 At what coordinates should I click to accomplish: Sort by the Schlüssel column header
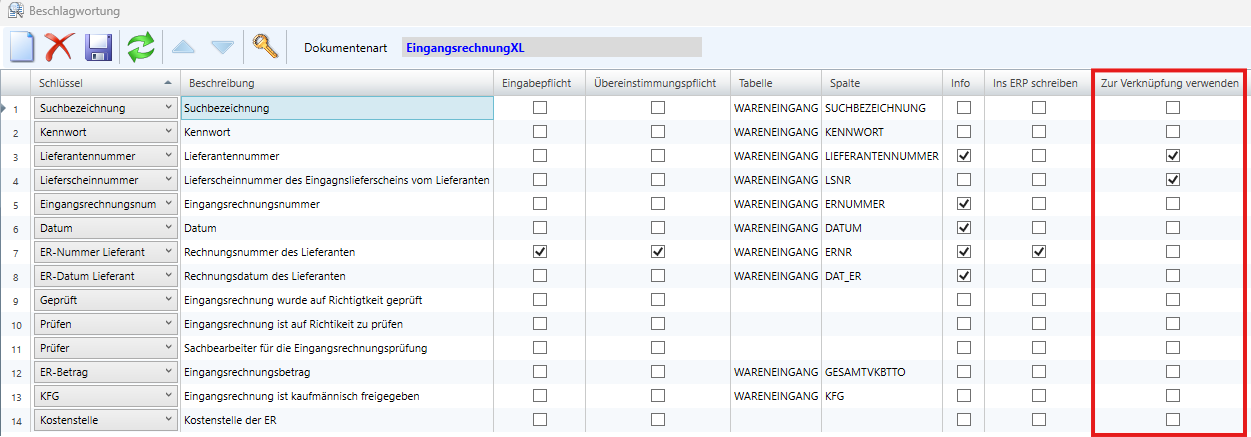pos(100,82)
